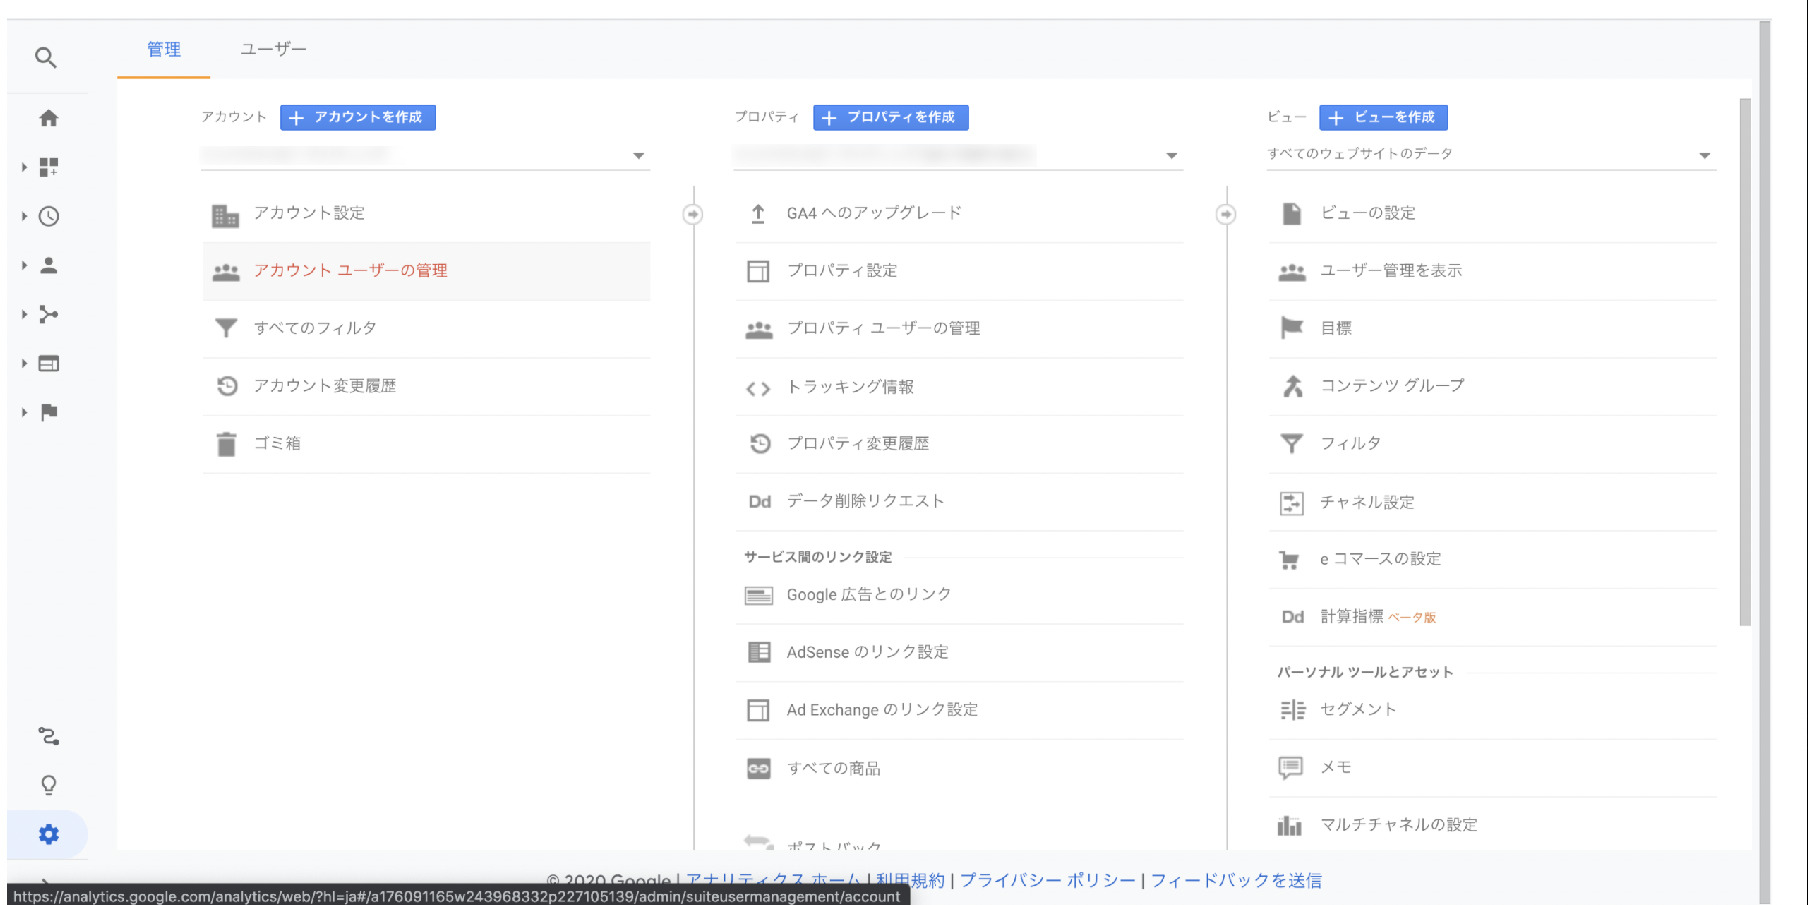Click the Audience person icon in sidebar
Screen dimensions: 1808x905
point(50,266)
